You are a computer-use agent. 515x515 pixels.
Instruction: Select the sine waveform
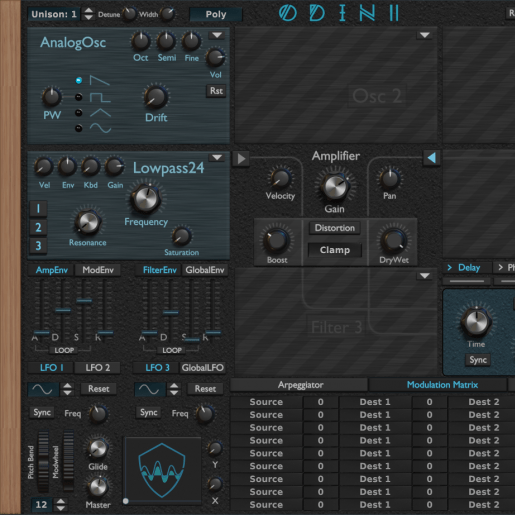pyautogui.click(x=79, y=128)
